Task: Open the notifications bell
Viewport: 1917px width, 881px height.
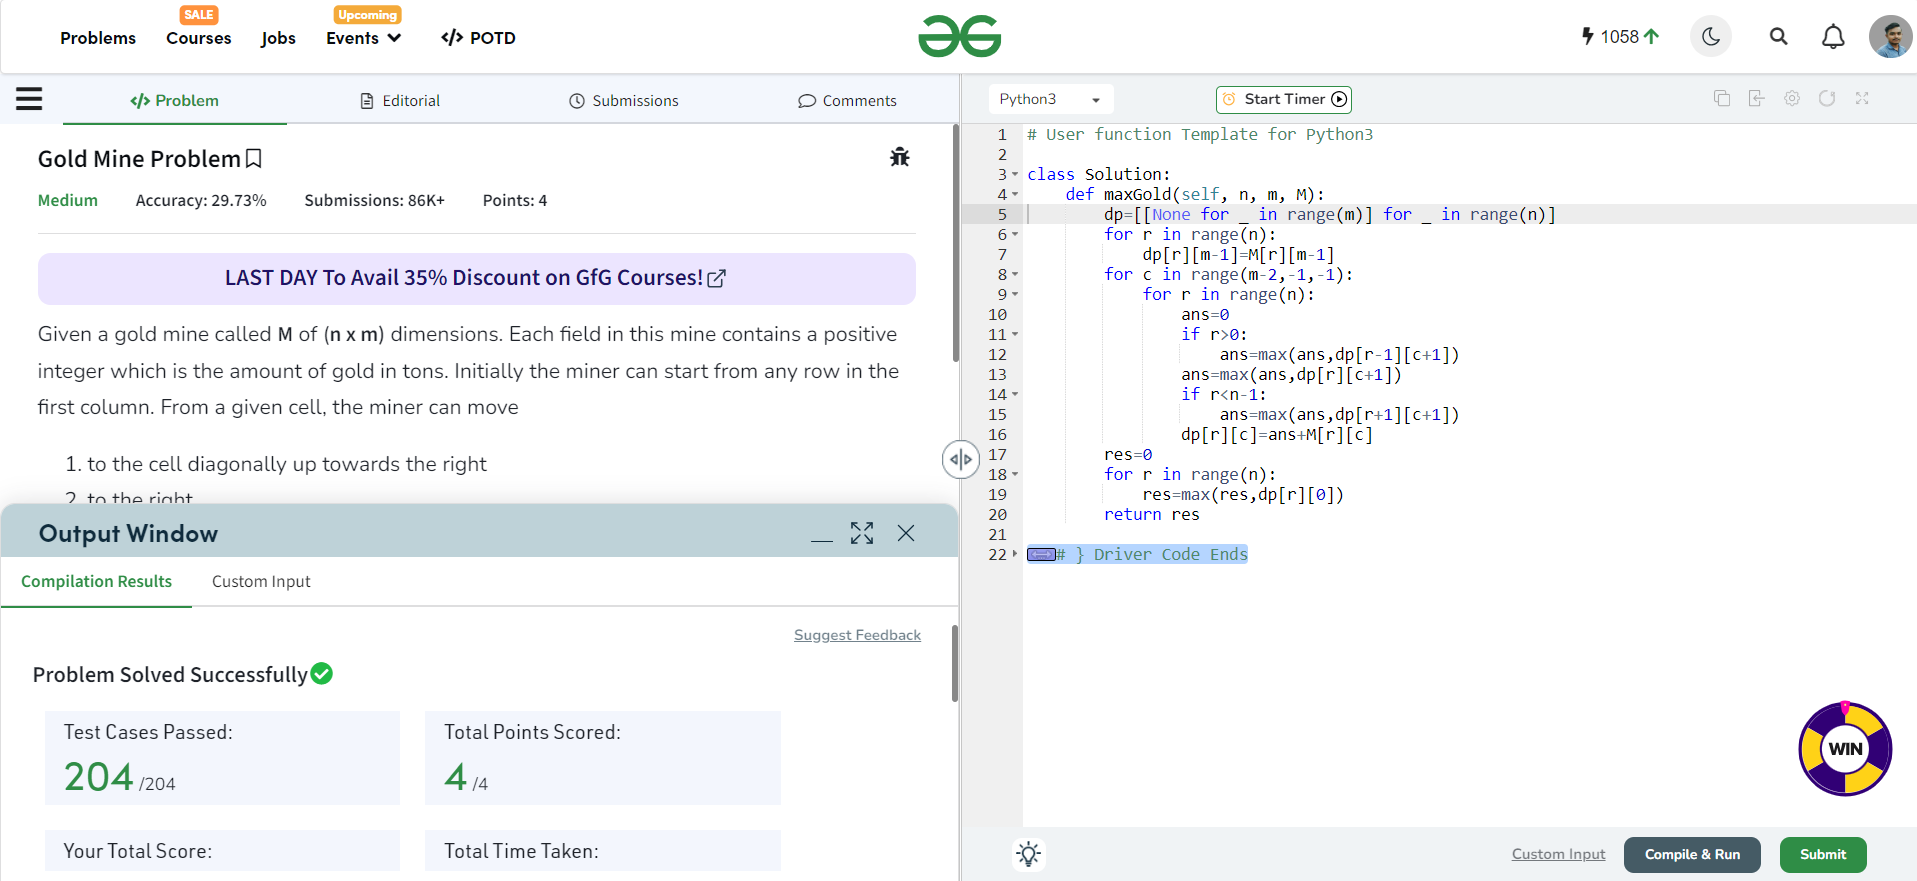Action: point(1833,37)
